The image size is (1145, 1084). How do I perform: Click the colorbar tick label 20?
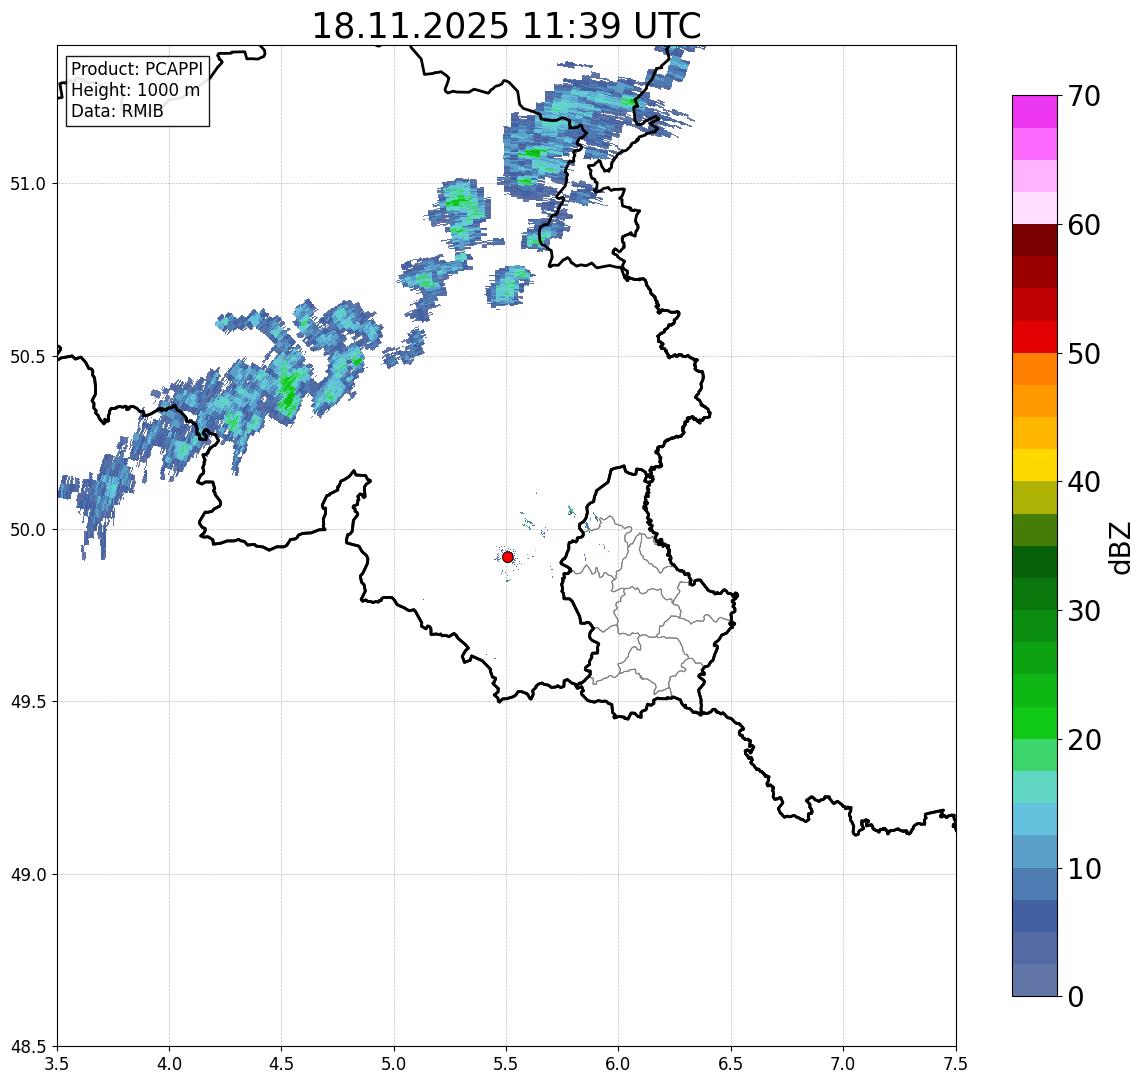coord(1084,740)
